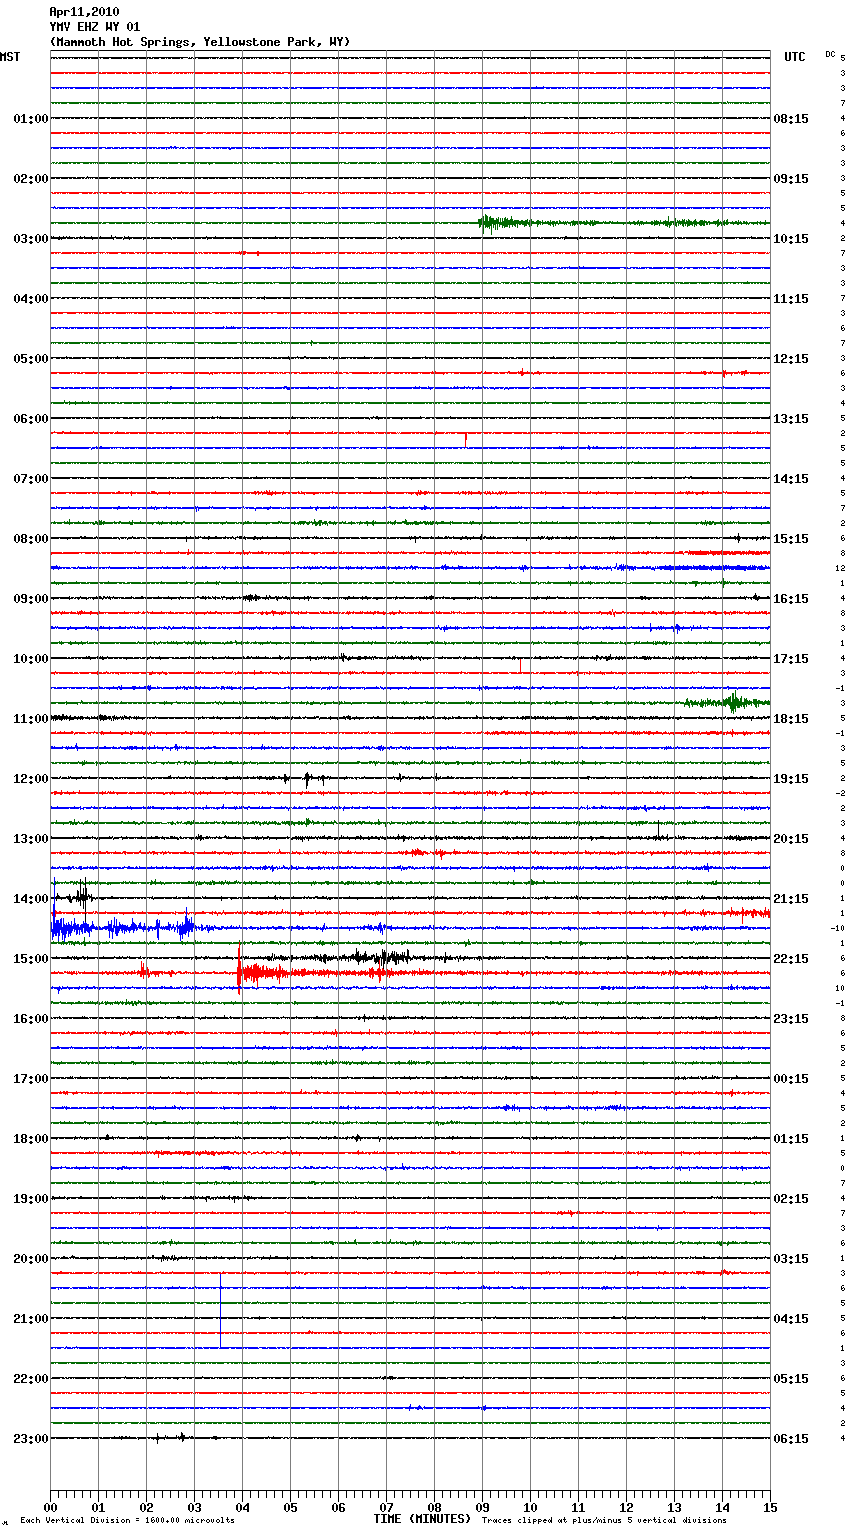Click the '03' tick on the minutes axis
Screen dimensions: 850x1534
point(194,1507)
